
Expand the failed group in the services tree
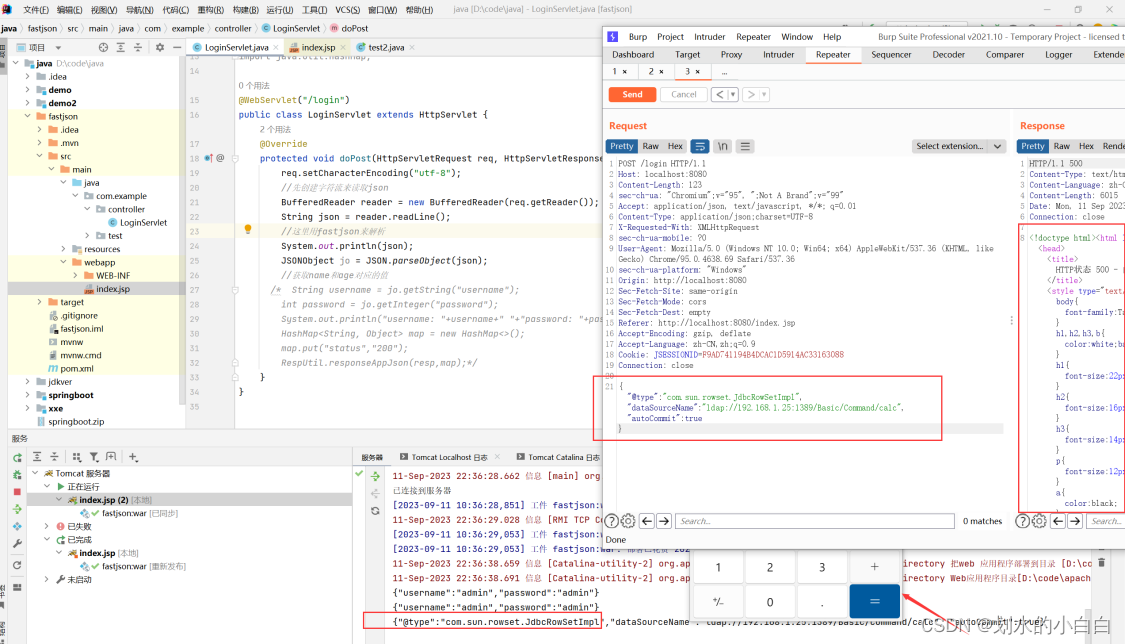pyautogui.click(x=47, y=526)
